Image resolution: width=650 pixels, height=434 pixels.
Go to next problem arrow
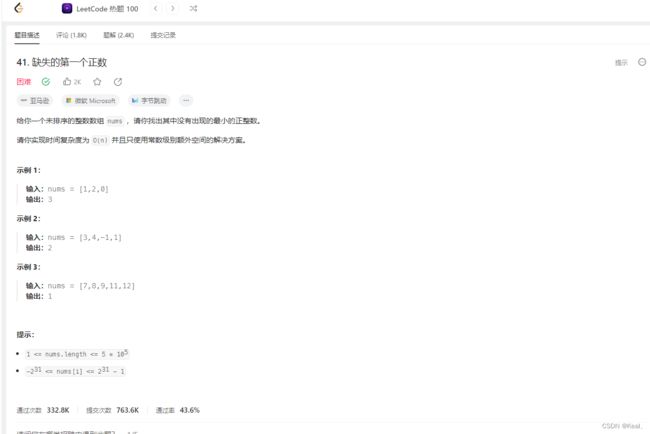pos(172,8)
